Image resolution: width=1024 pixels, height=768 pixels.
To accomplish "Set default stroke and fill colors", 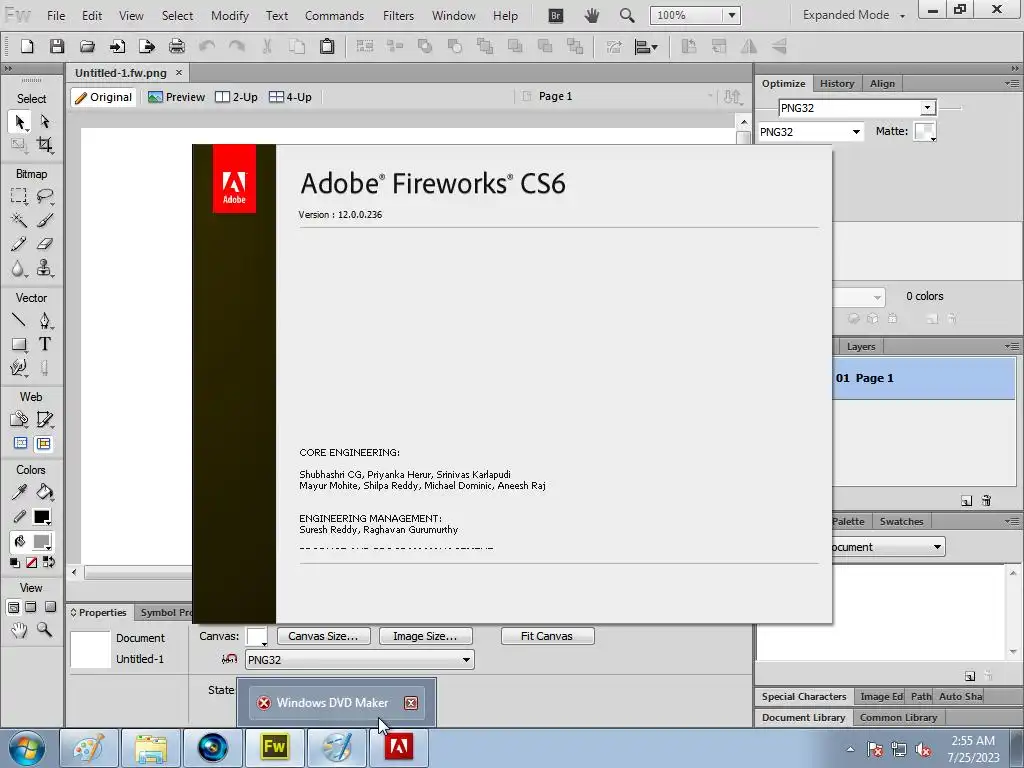I will [x=14, y=562].
